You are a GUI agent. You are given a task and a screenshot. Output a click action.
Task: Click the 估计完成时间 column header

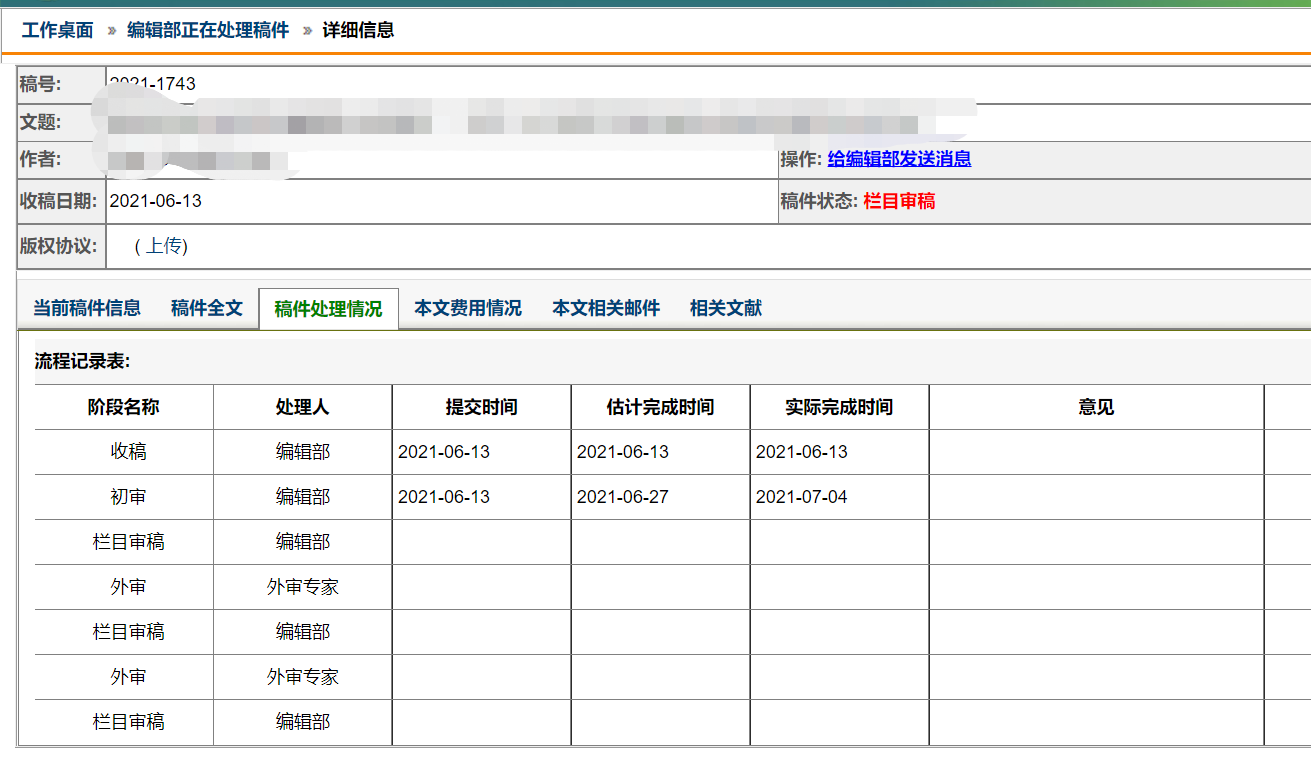tap(660, 407)
